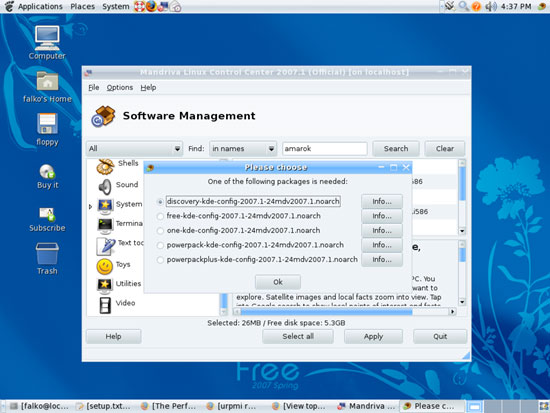Select powerpack-kde-config radio option
This screenshot has height=413, width=550.
[x=160, y=245]
